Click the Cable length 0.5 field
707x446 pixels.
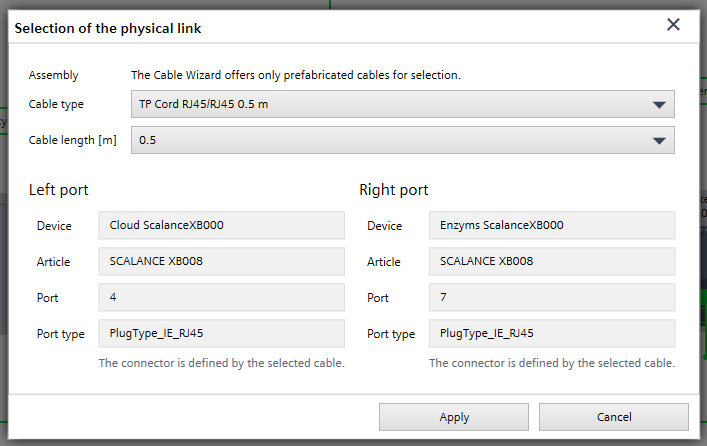[390, 141]
